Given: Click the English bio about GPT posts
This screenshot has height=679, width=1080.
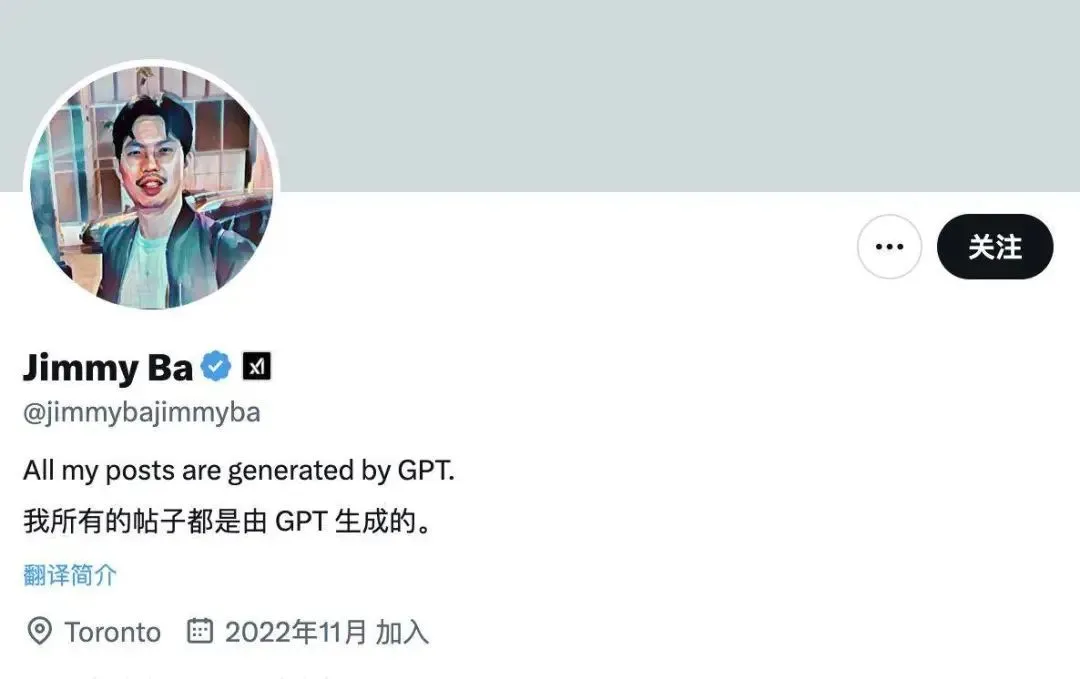Looking at the screenshot, I should coord(239,471).
